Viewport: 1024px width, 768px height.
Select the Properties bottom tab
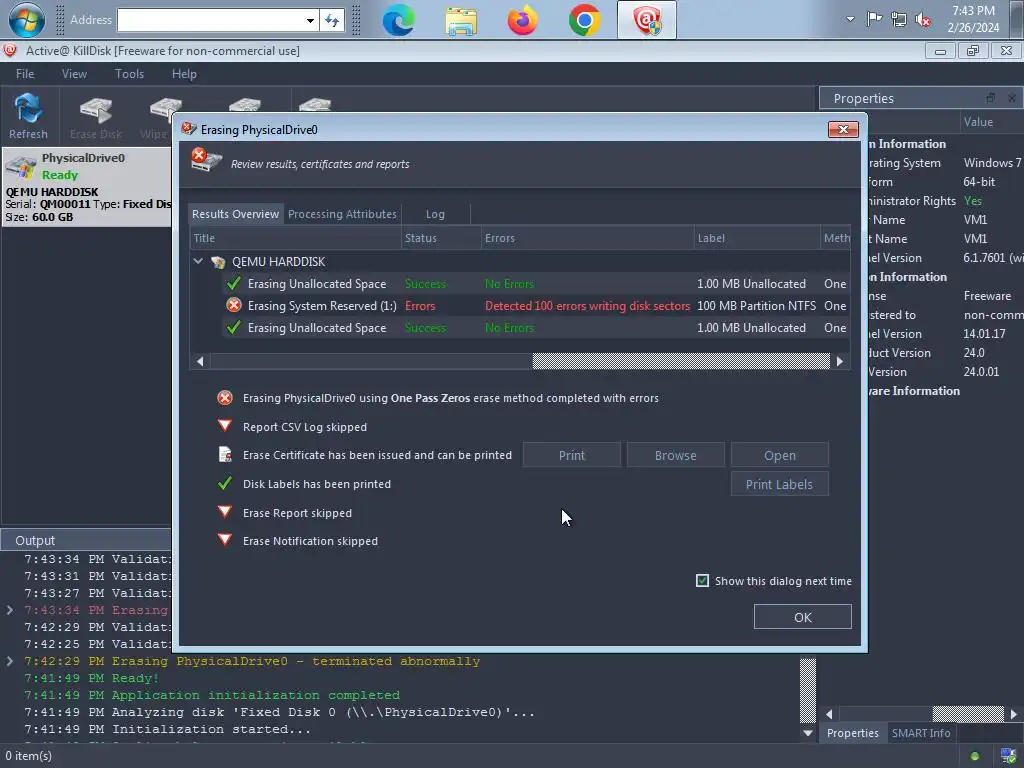(x=852, y=733)
